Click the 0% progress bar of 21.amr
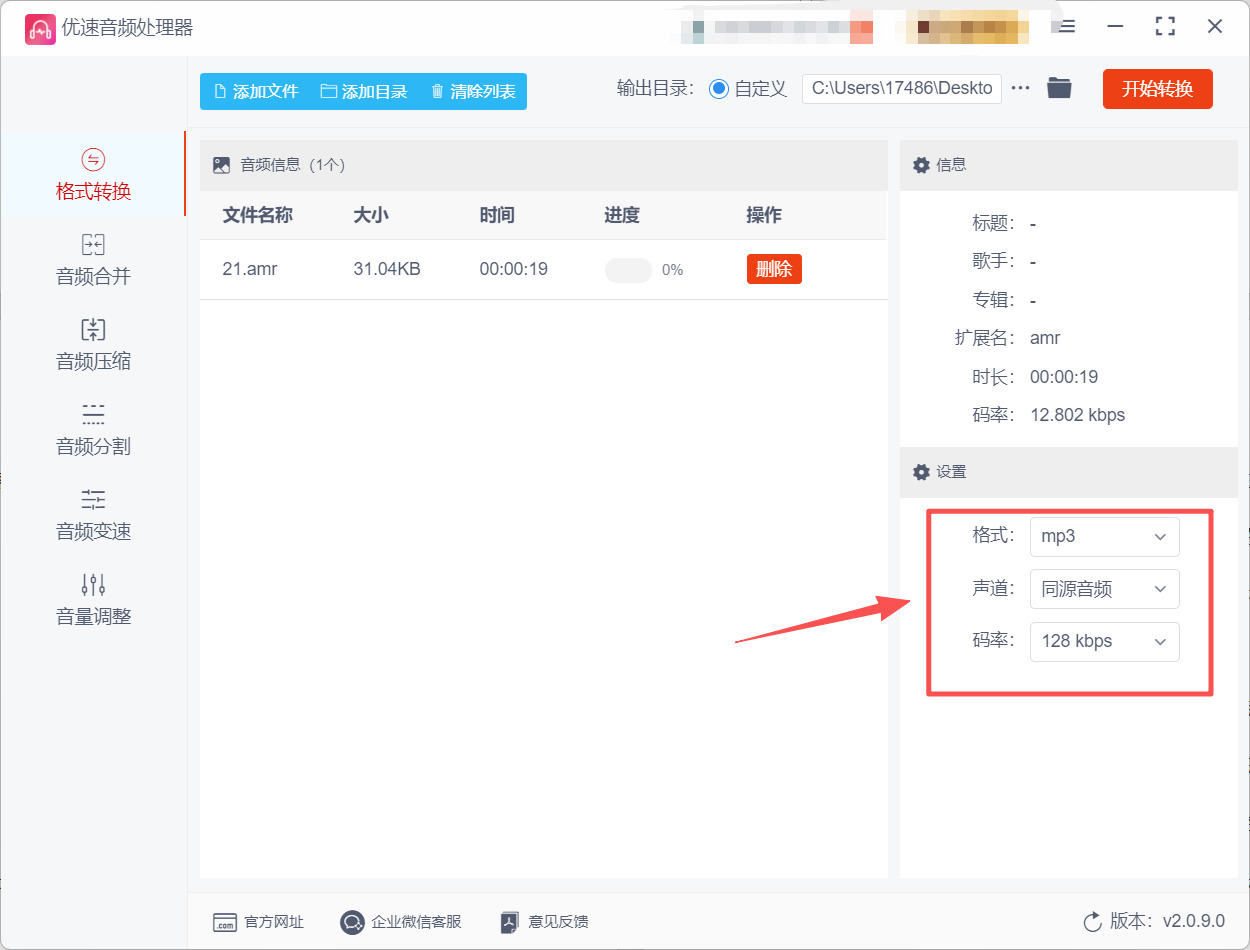Viewport: 1250px width, 950px height. 628,269
